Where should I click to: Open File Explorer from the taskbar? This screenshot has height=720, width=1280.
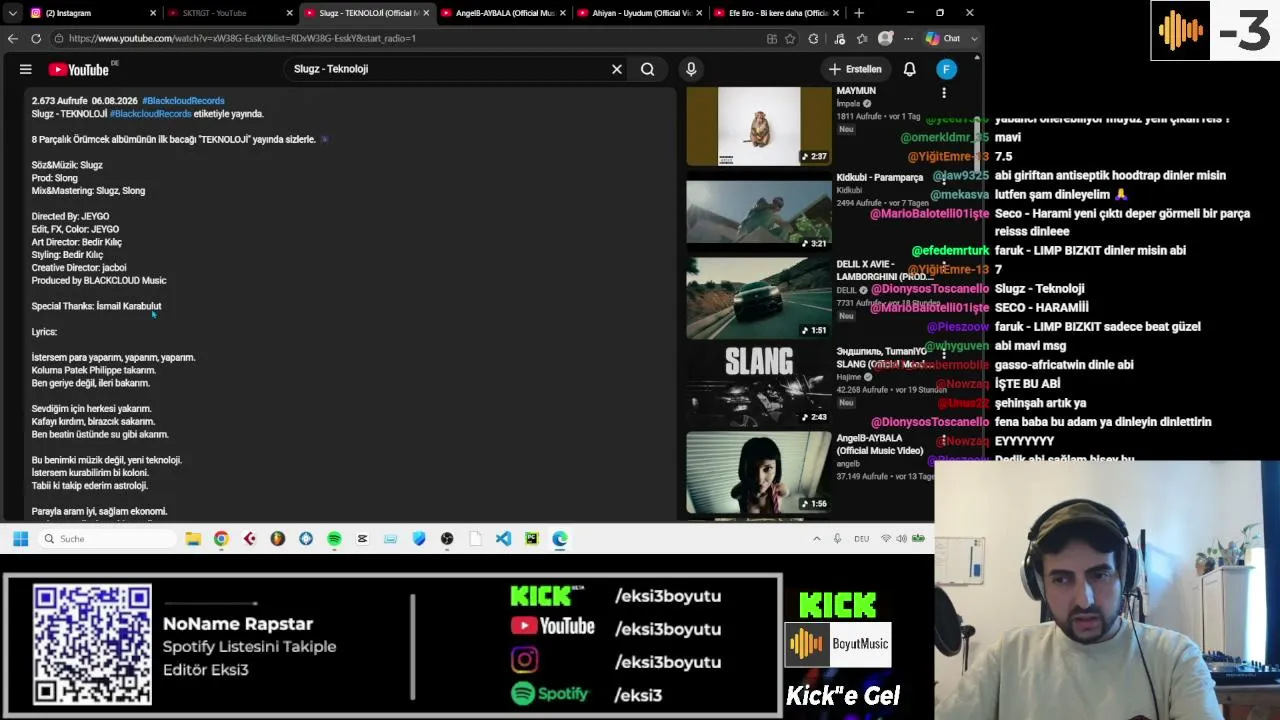tap(193, 539)
